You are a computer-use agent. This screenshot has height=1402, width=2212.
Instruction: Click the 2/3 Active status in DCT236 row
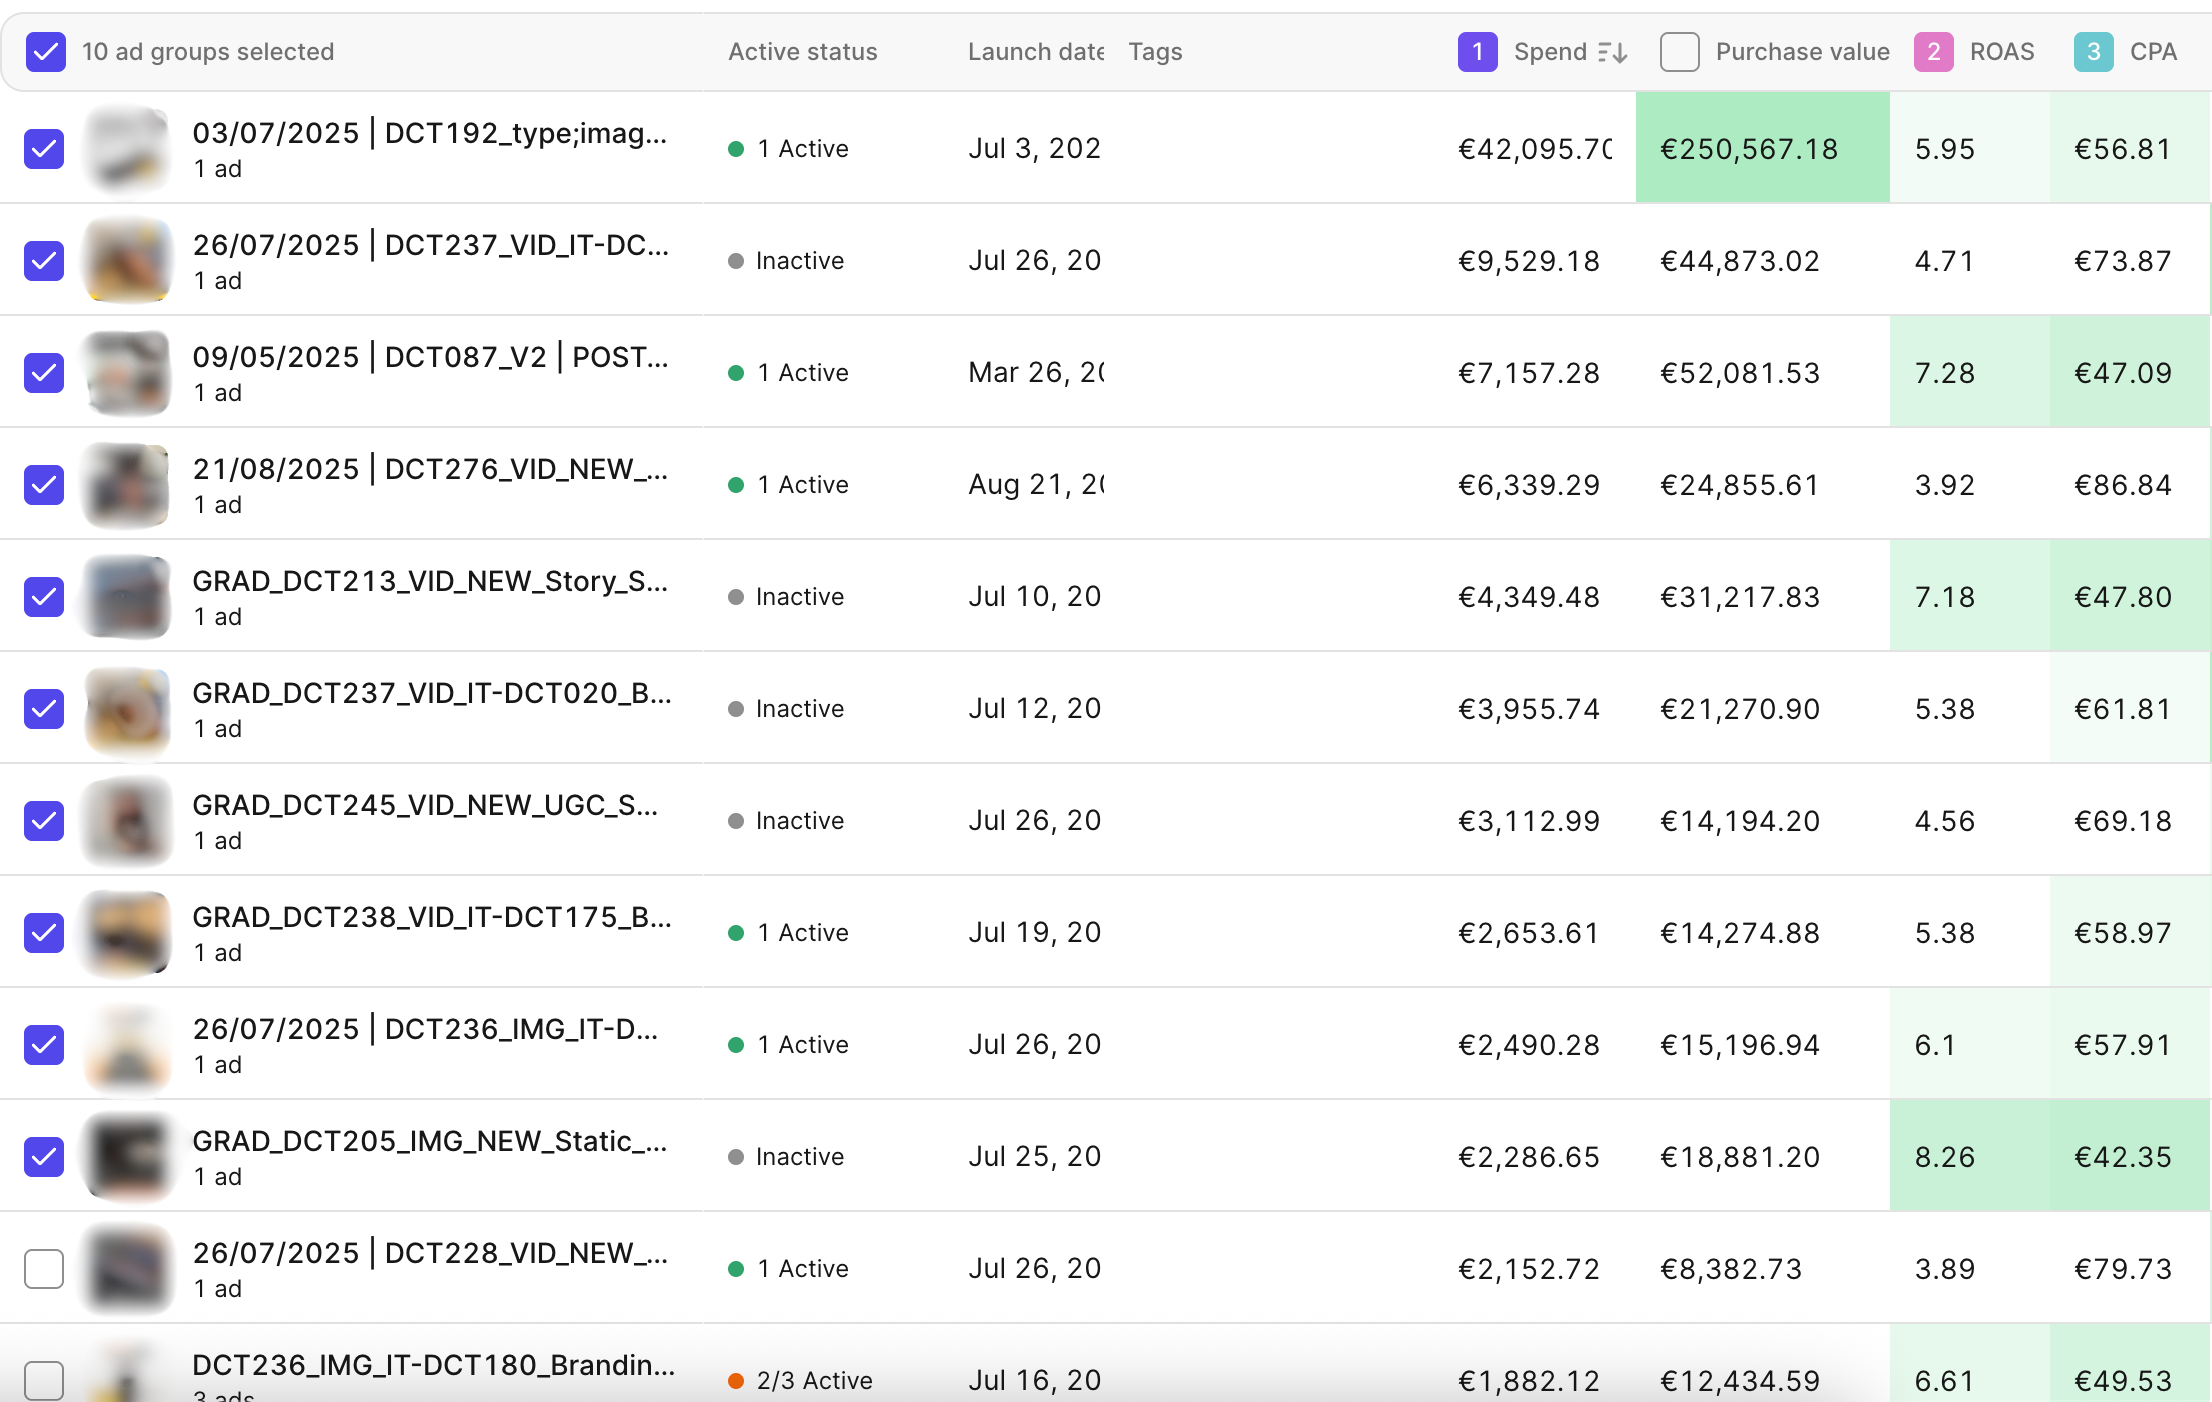tap(801, 1381)
